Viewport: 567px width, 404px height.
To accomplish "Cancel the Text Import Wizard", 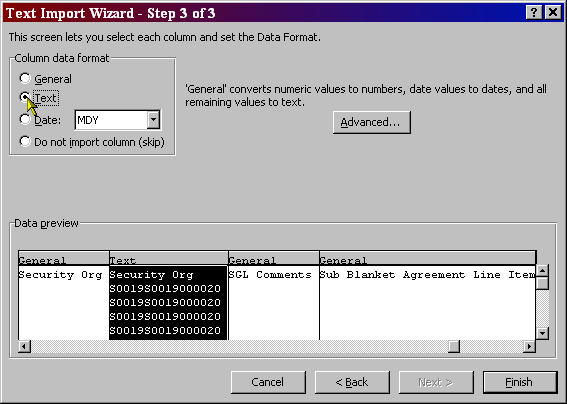I will [268, 382].
